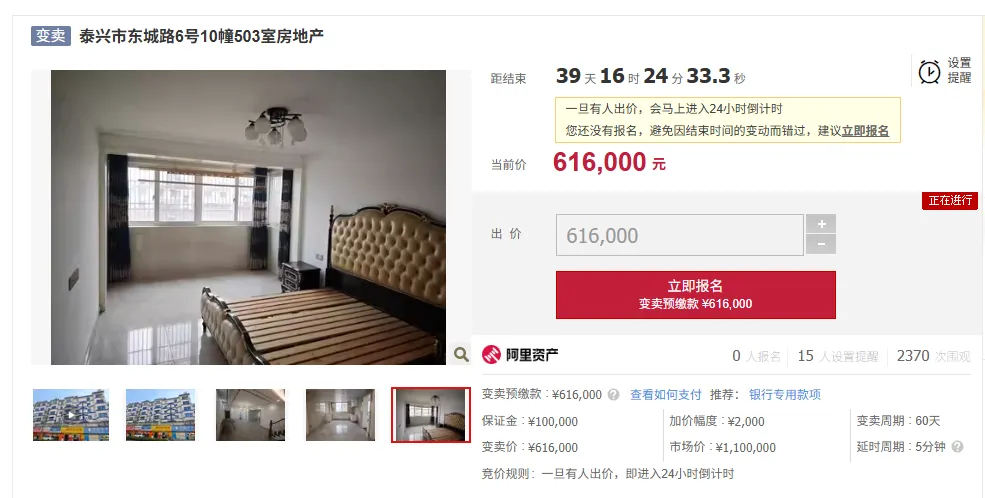985x498 pixels.
Task: Click the 设置提醒 text label
Action: click(x=959, y=70)
